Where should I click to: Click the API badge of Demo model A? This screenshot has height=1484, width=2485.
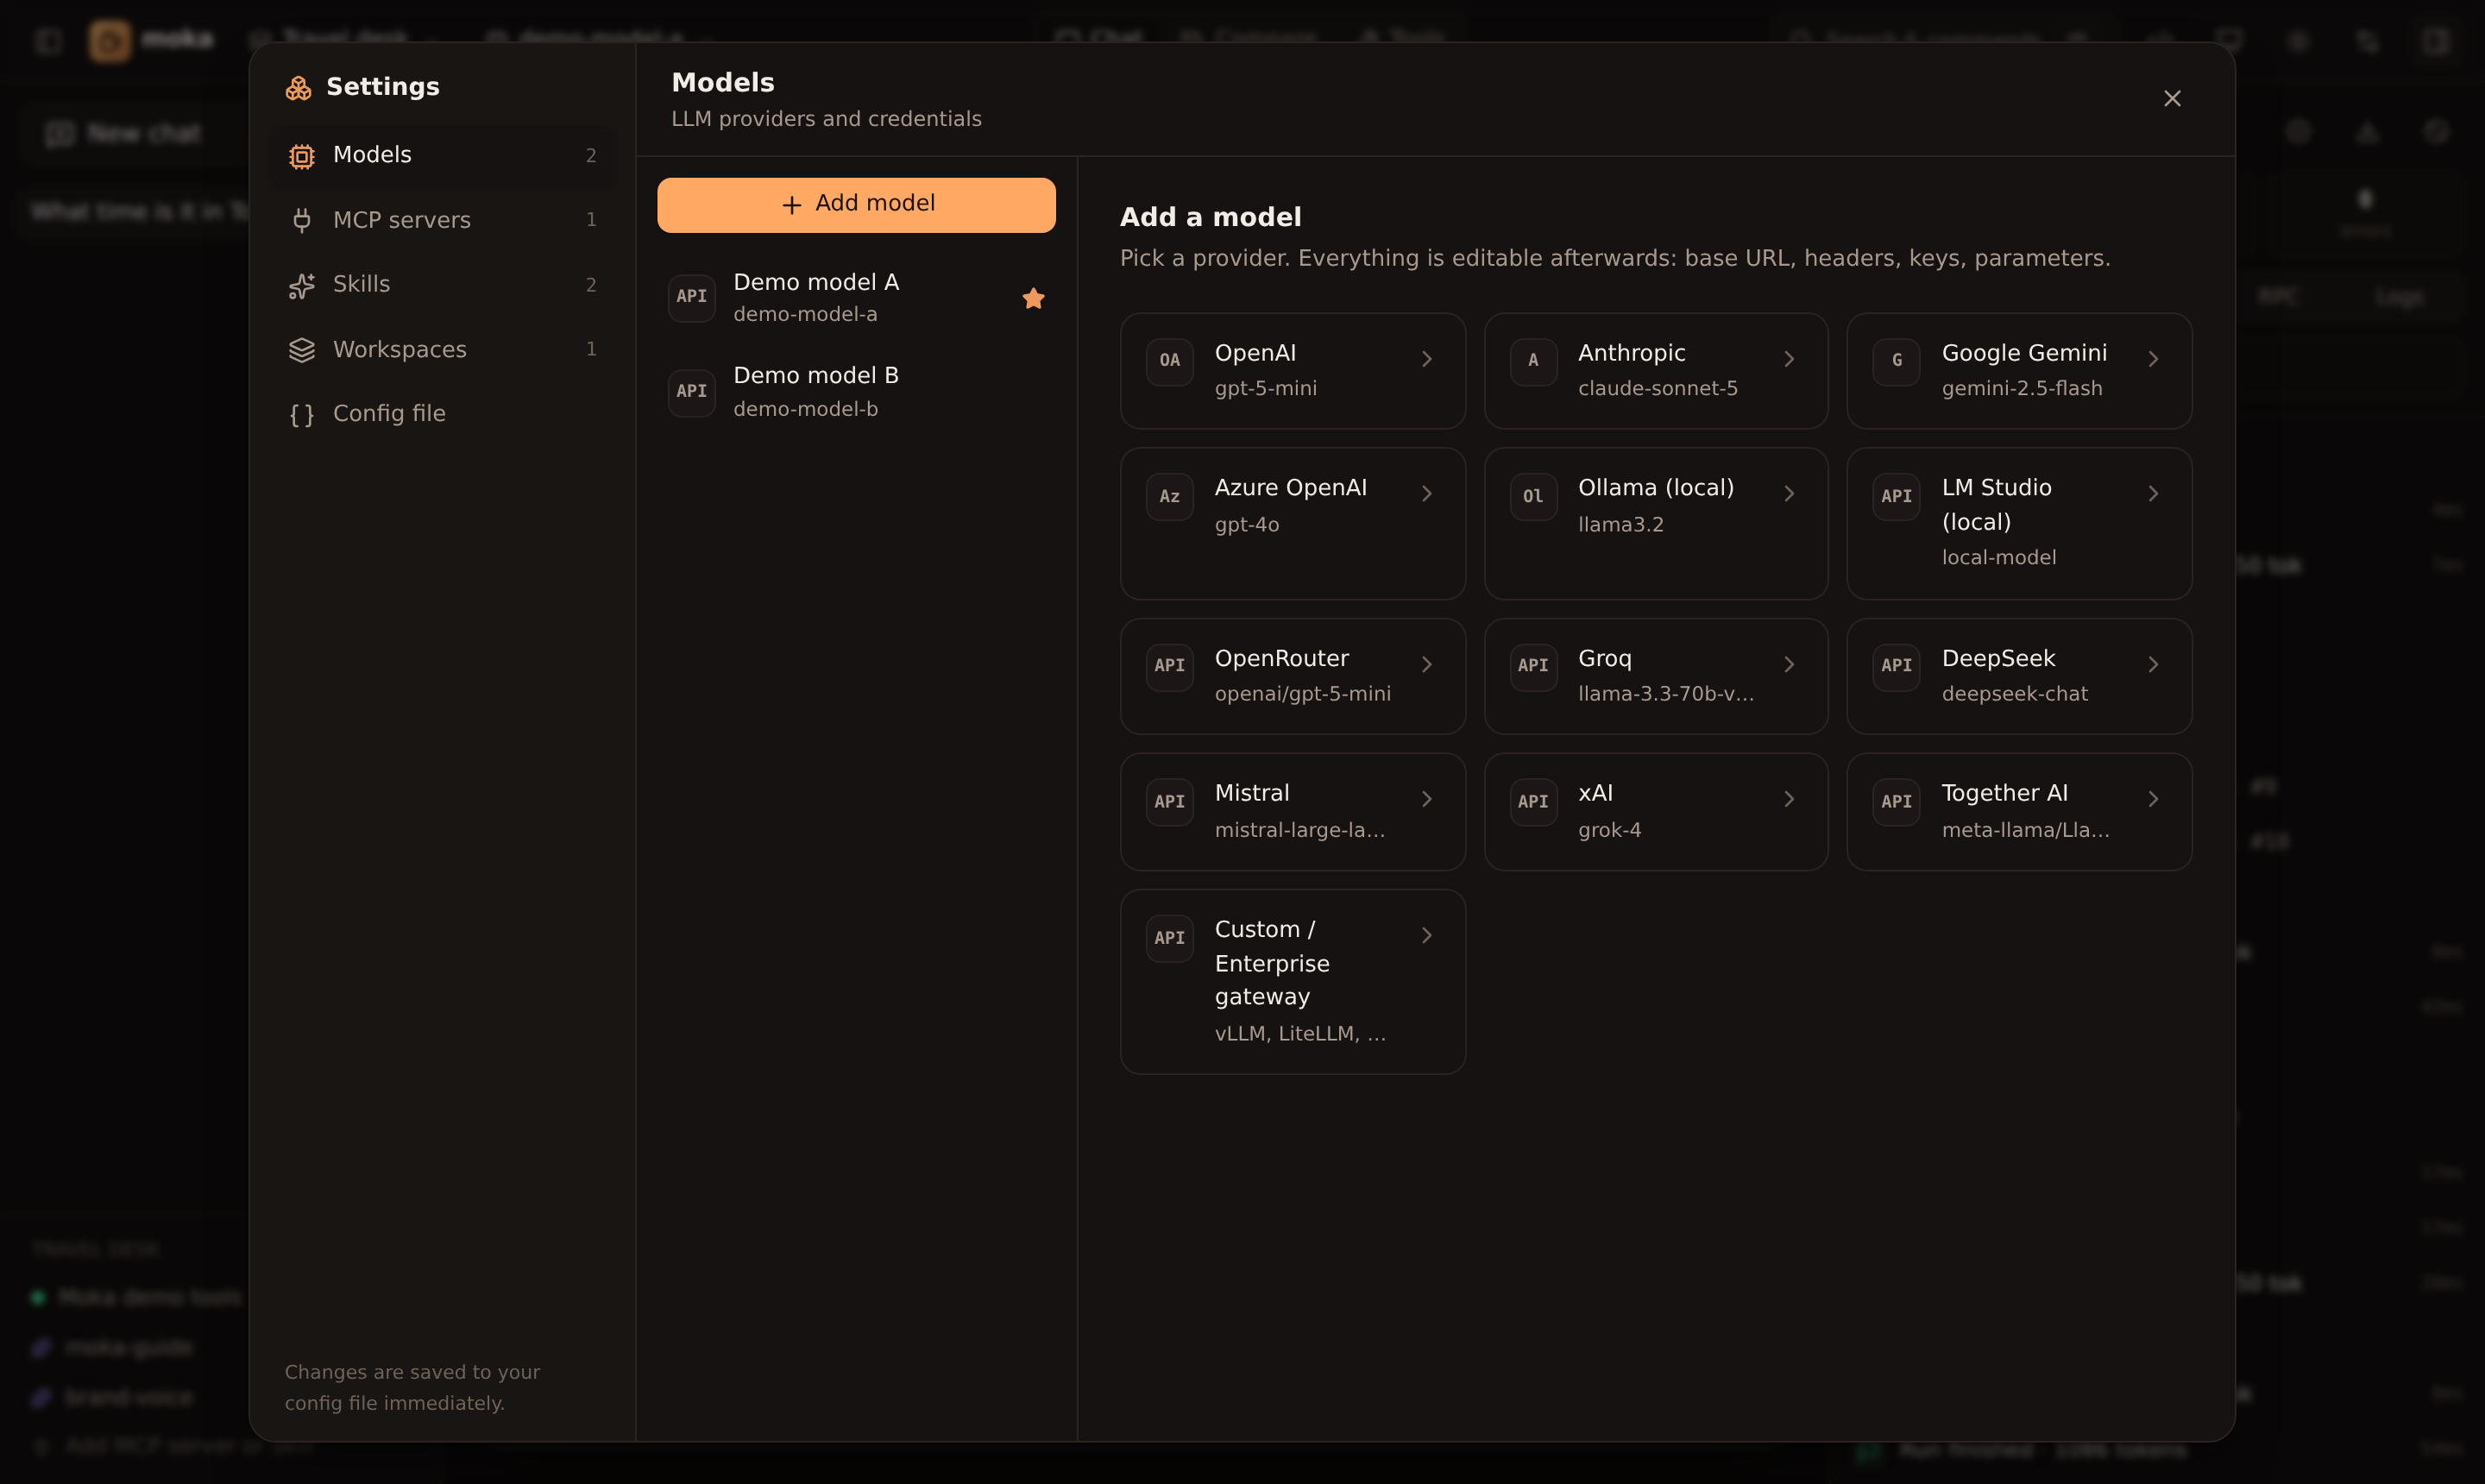691,297
